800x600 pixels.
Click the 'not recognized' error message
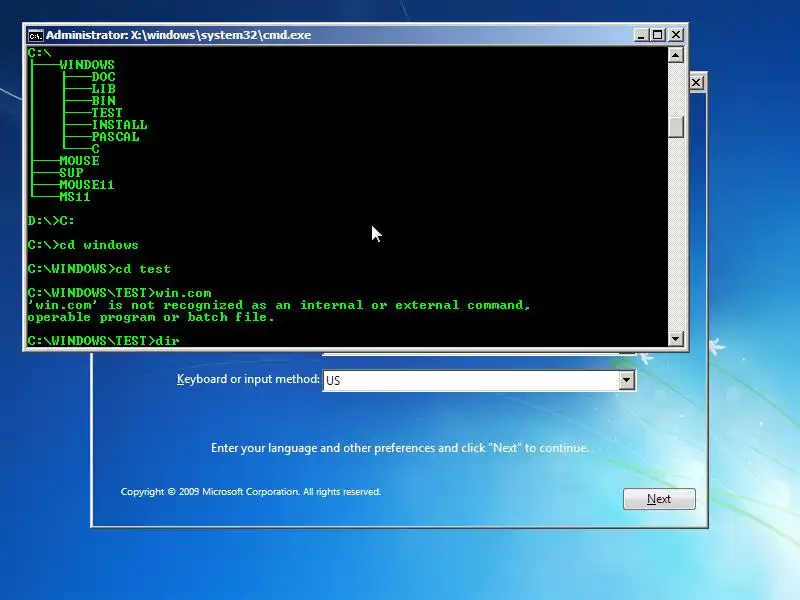pos(279,311)
